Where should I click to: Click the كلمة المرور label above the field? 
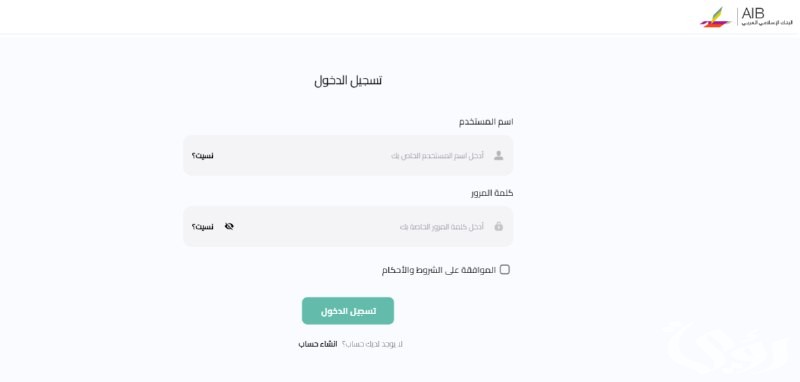pos(492,193)
